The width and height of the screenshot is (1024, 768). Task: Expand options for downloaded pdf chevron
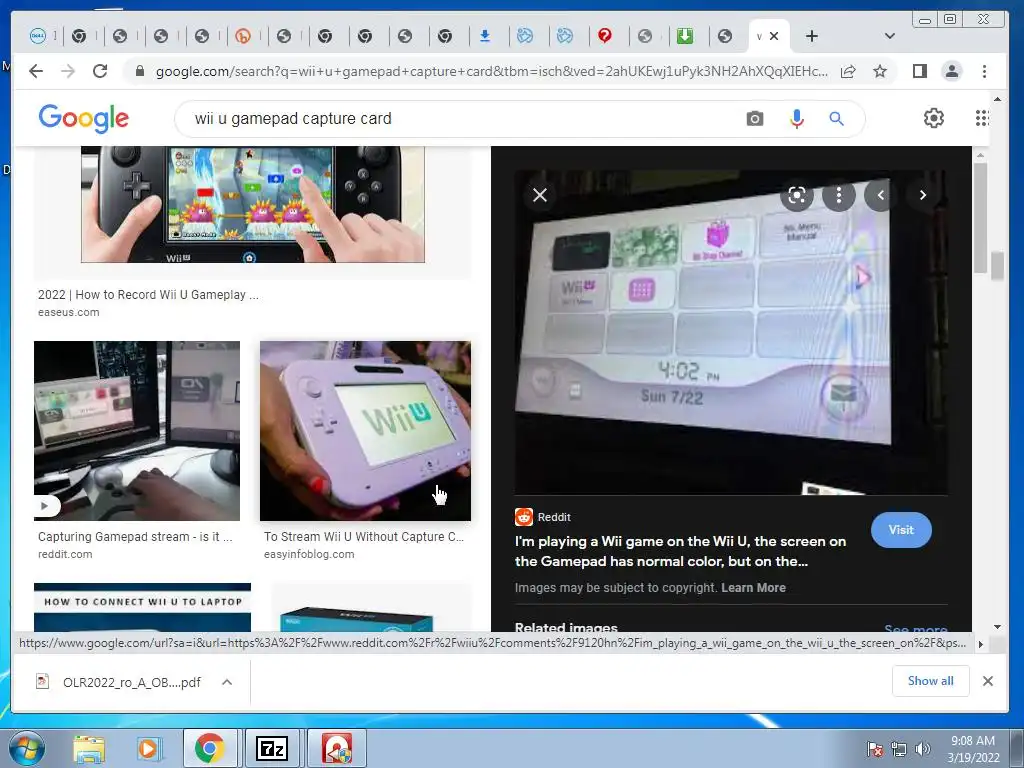point(227,682)
